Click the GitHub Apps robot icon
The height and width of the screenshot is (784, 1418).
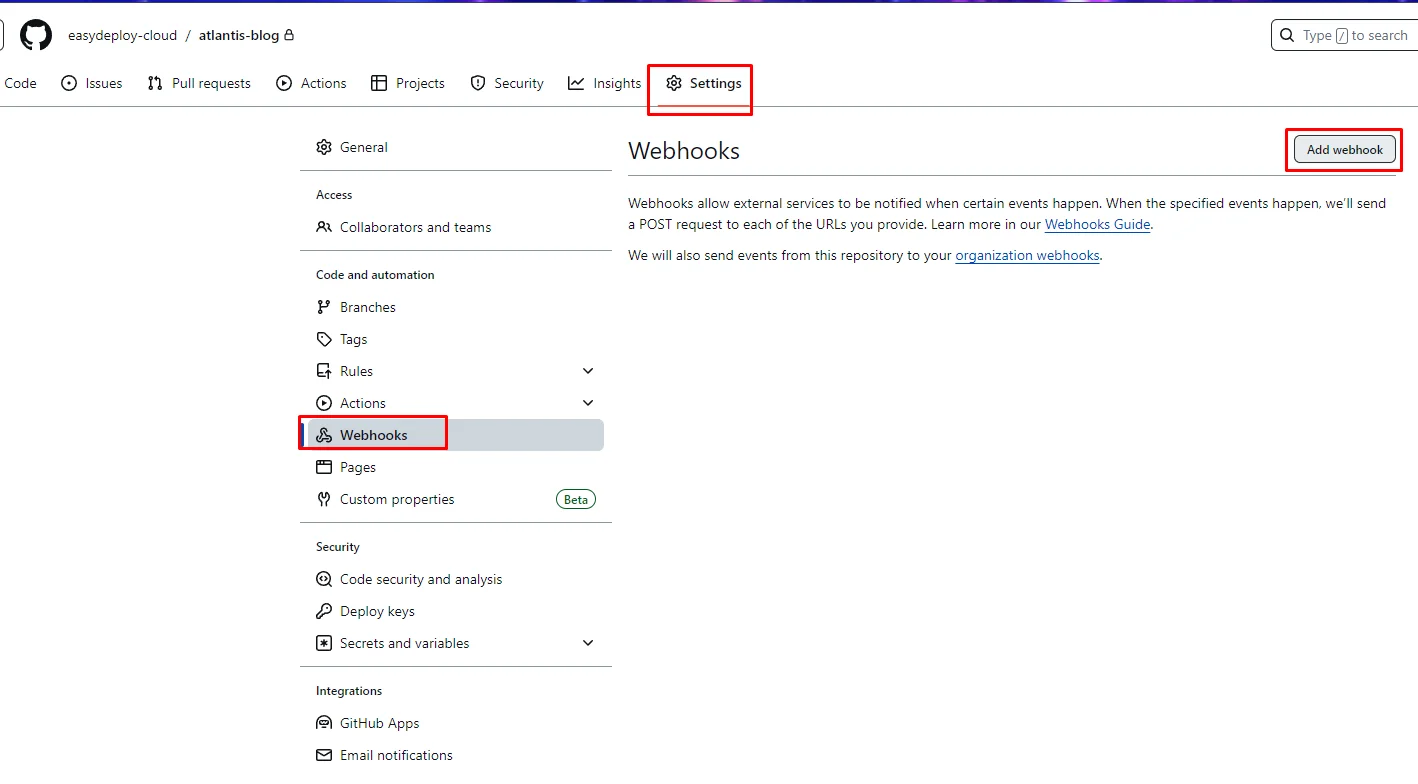point(324,723)
